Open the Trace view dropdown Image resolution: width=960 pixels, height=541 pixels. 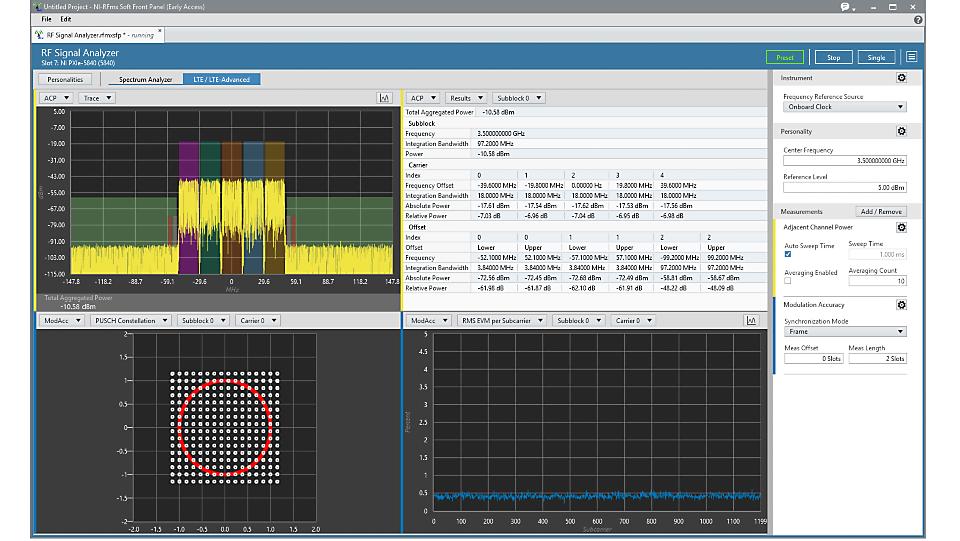[x=97, y=98]
